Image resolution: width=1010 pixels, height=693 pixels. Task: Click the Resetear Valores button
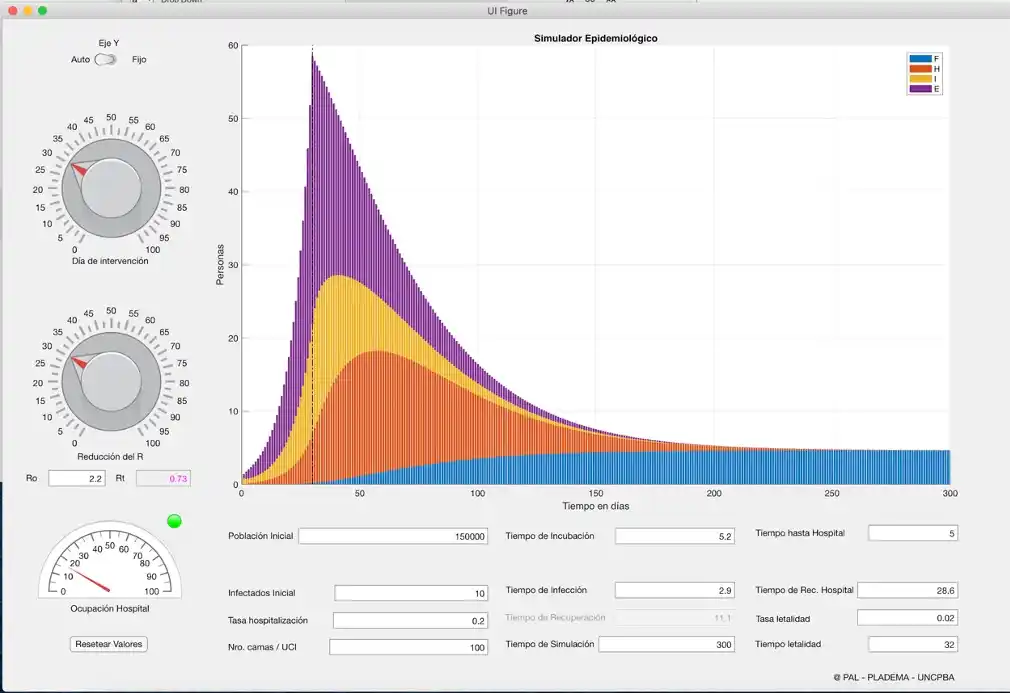pos(110,644)
